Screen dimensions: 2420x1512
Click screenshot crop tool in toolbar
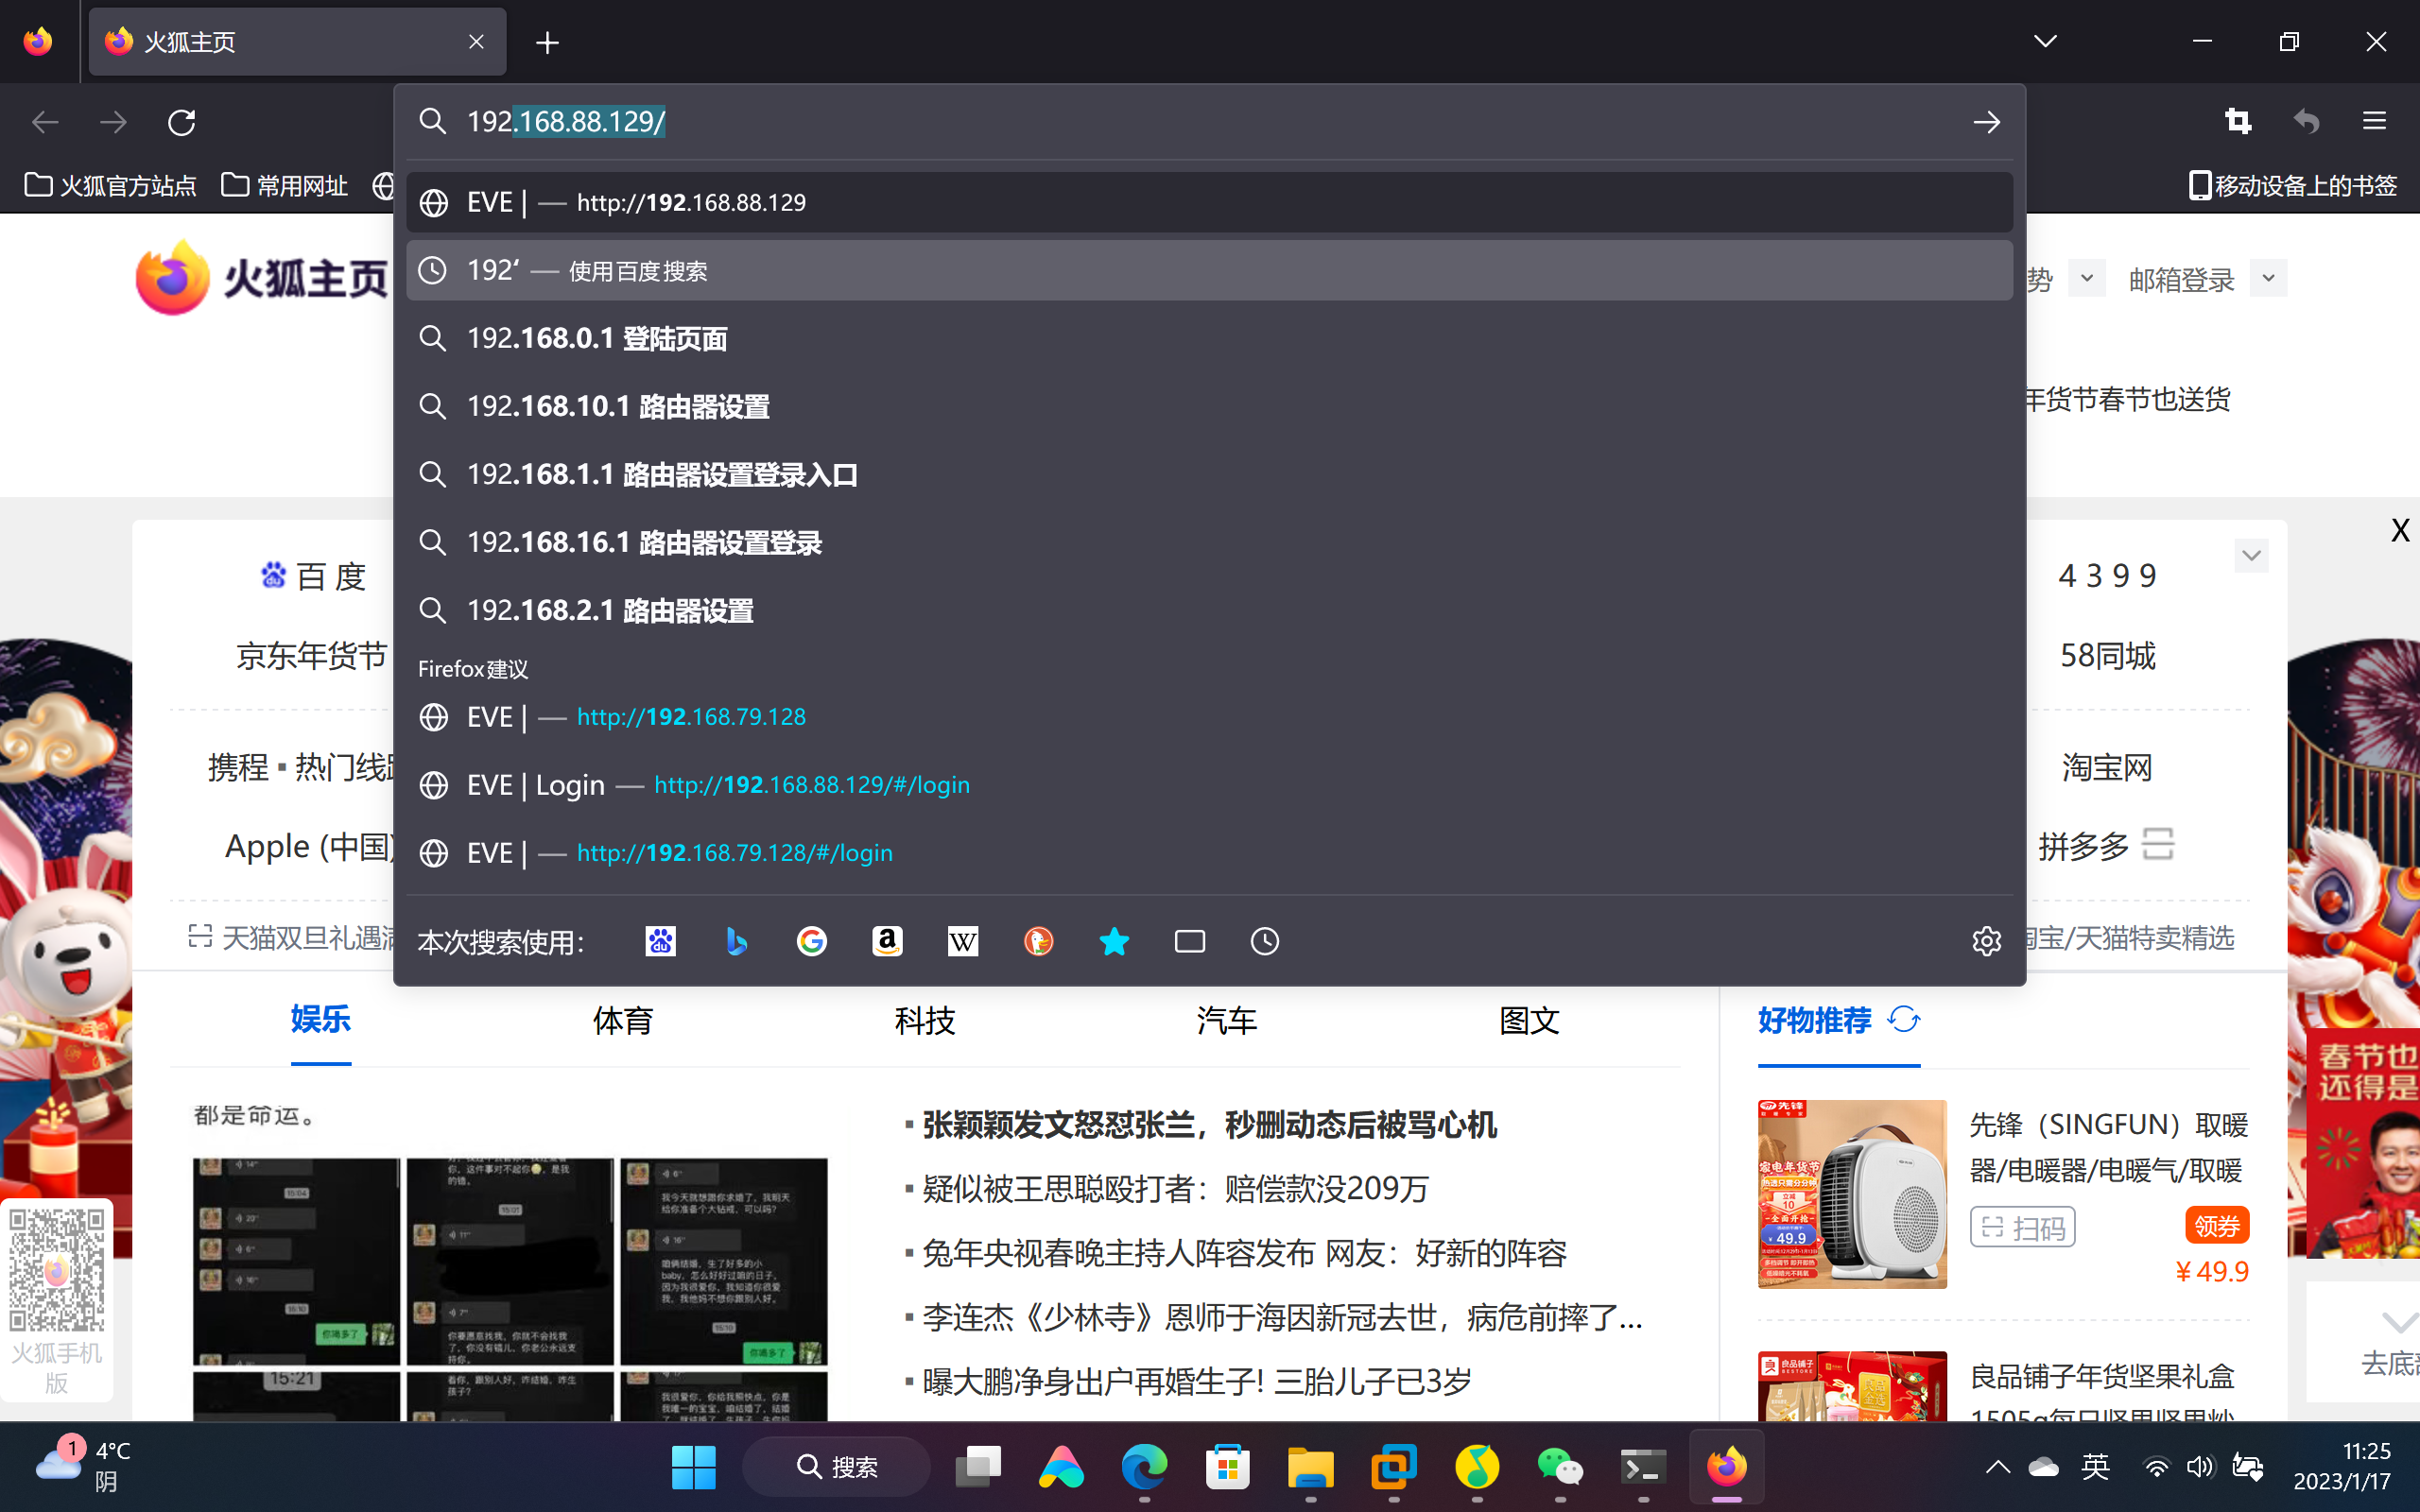click(2238, 122)
